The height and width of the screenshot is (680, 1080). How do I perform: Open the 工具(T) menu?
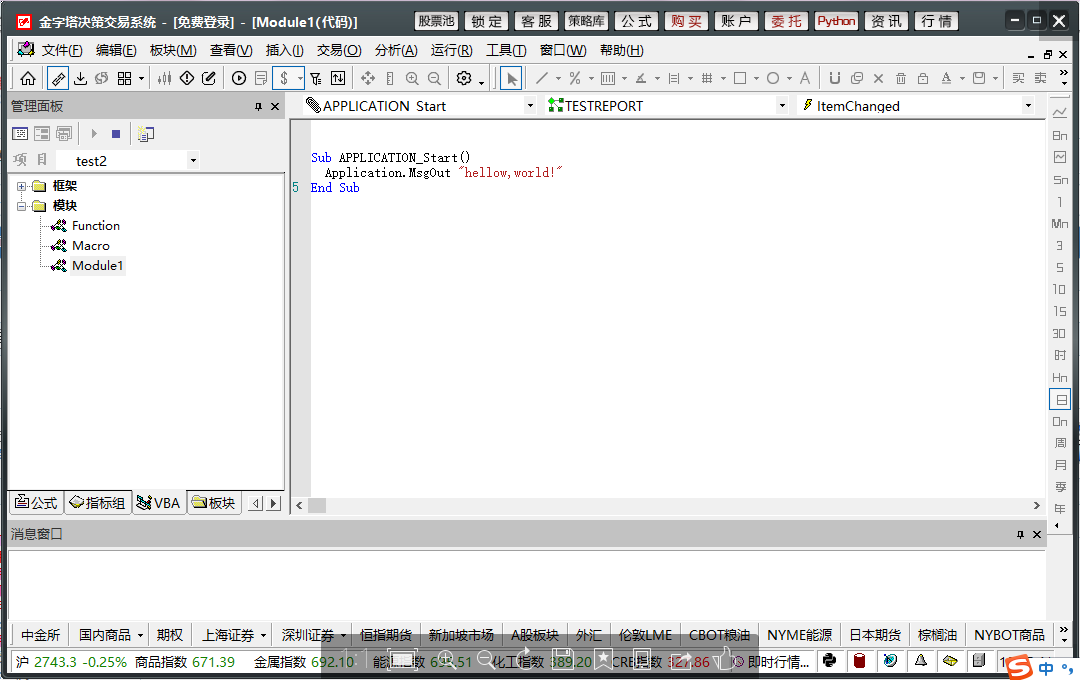[x=506, y=50]
